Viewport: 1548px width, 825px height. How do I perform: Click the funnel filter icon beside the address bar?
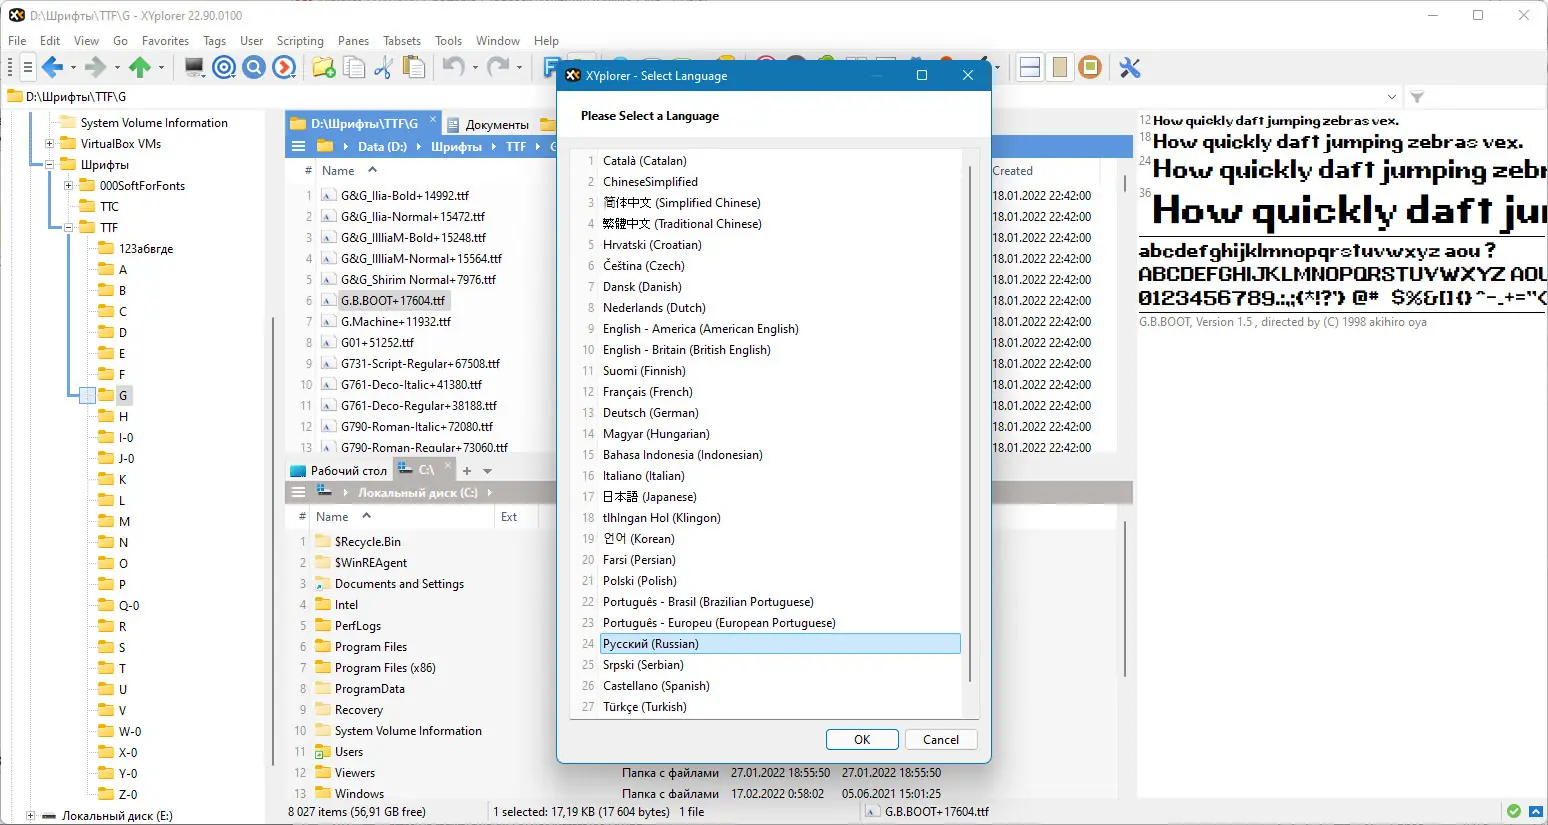point(1417,97)
